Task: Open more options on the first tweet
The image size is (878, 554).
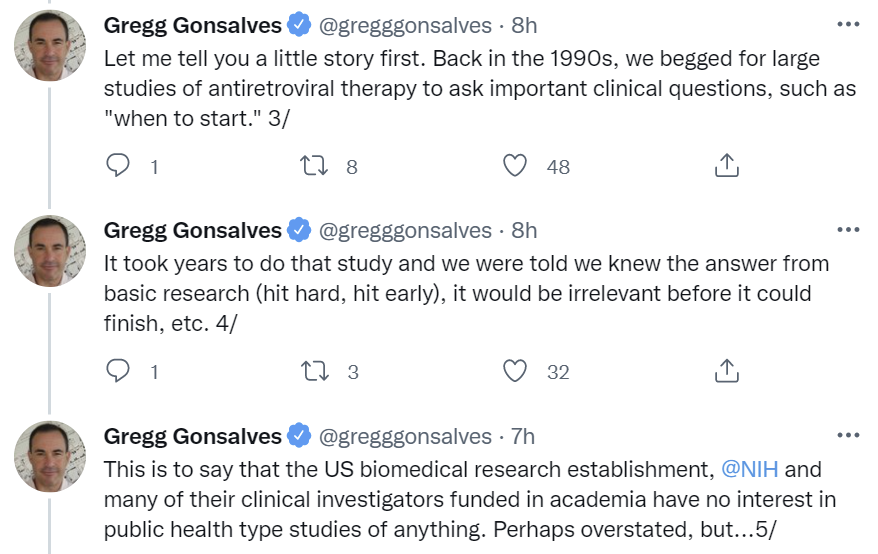Action: coord(848,24)
